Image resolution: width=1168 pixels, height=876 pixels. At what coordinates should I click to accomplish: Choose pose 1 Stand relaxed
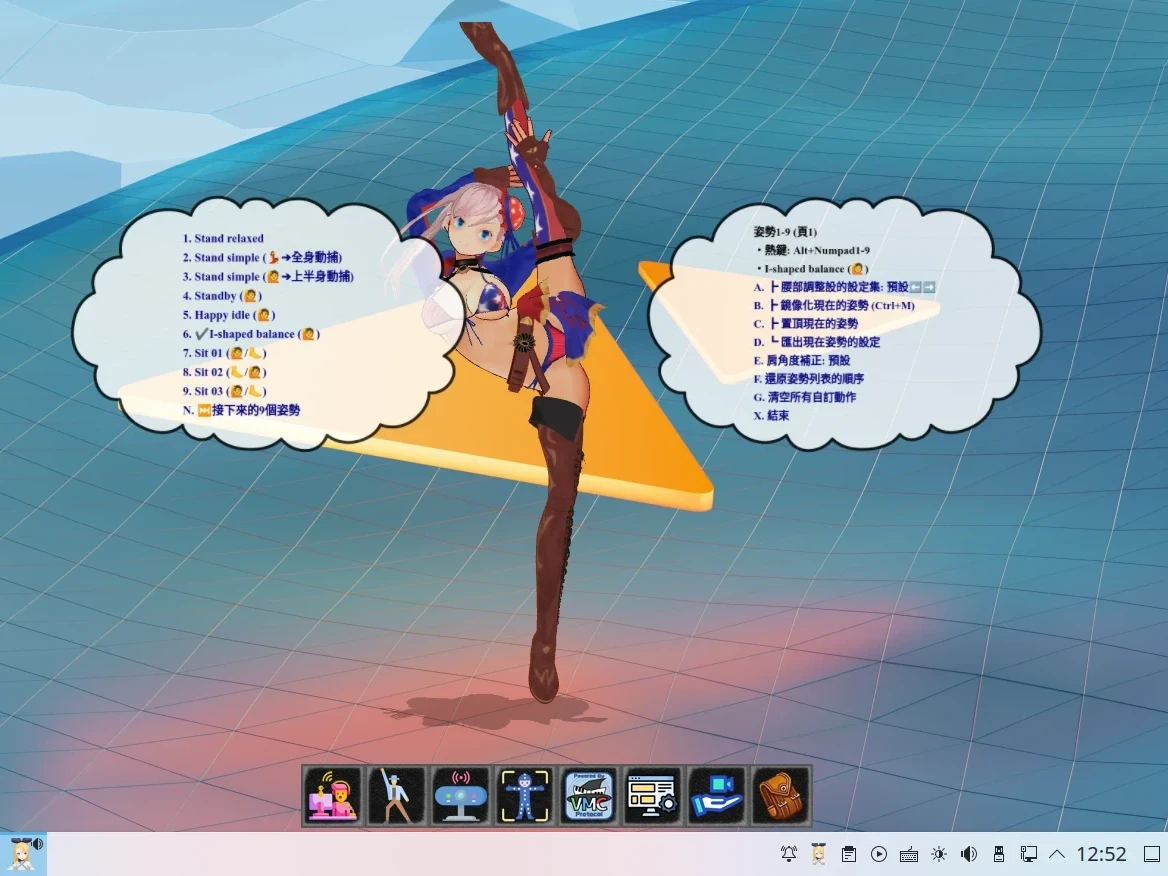point(228,239)
